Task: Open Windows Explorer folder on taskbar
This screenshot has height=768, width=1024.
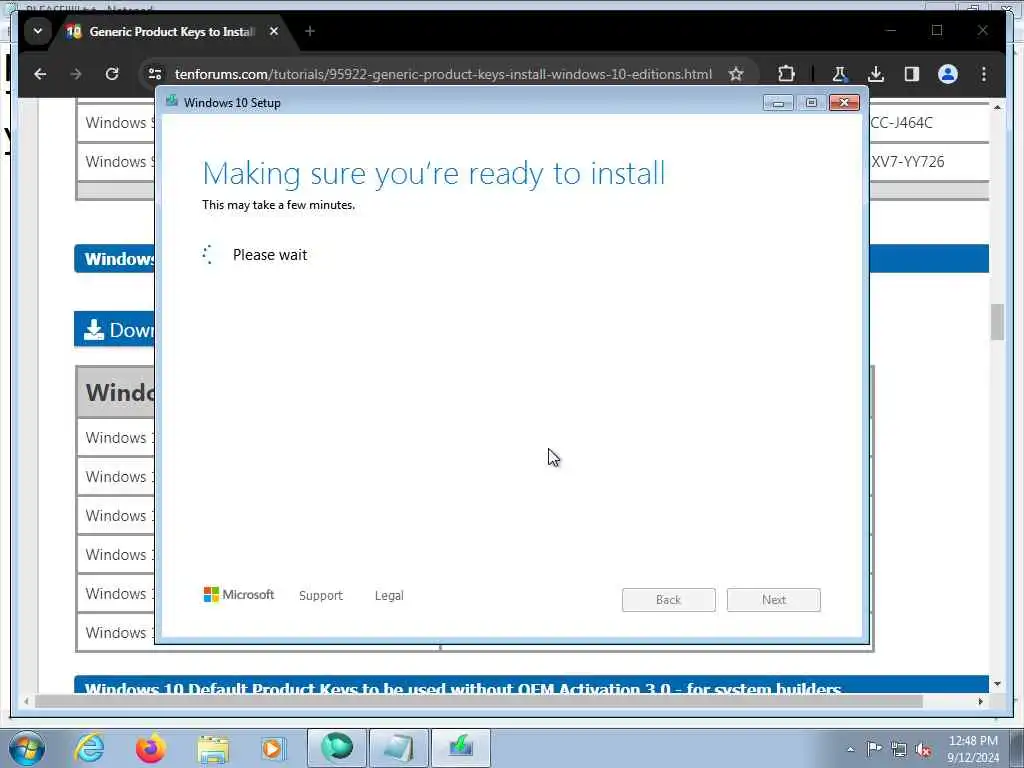Action: pyautogui.click(x=213, y=748)
